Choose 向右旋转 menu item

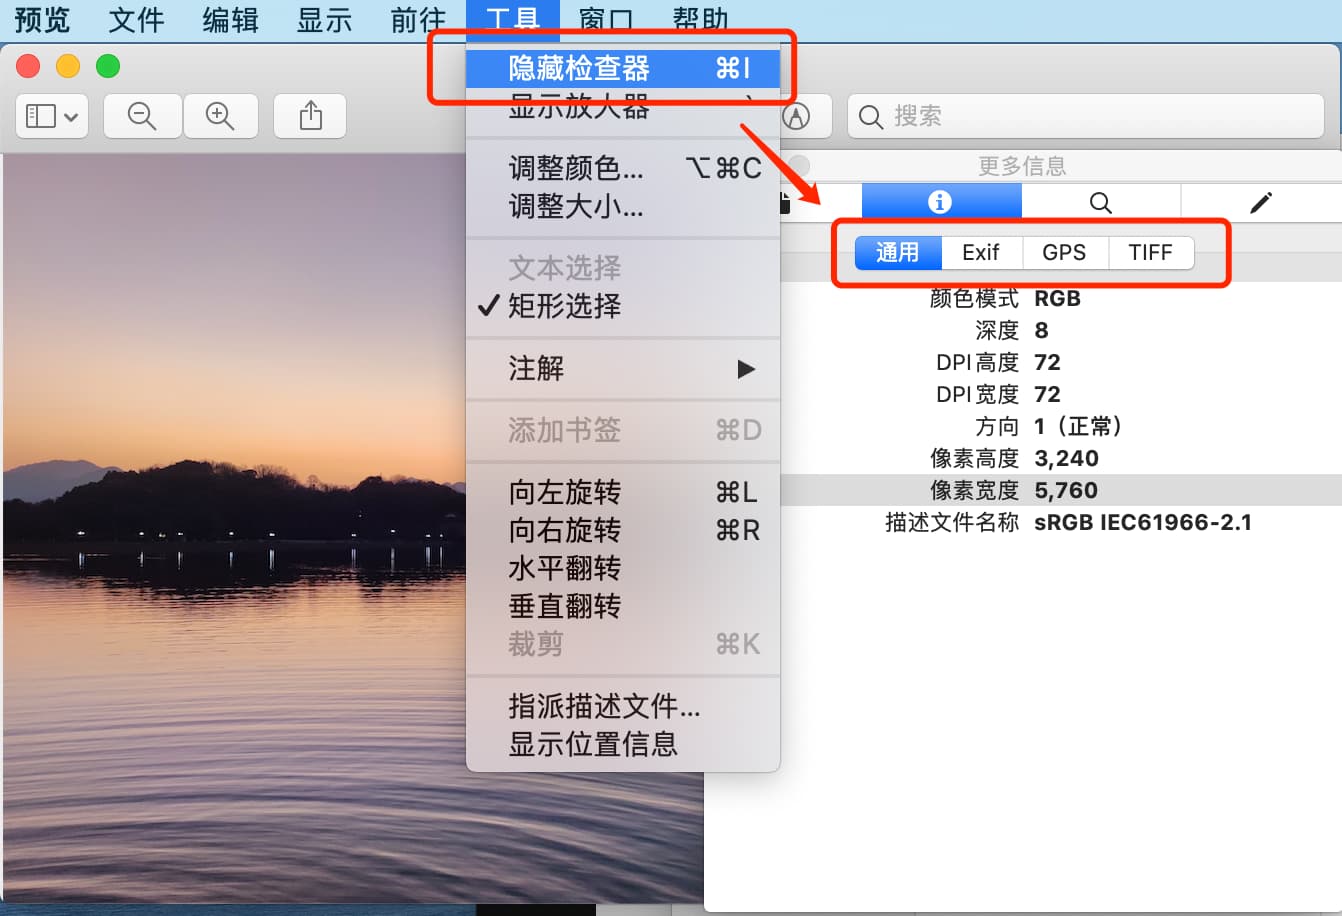623,530
